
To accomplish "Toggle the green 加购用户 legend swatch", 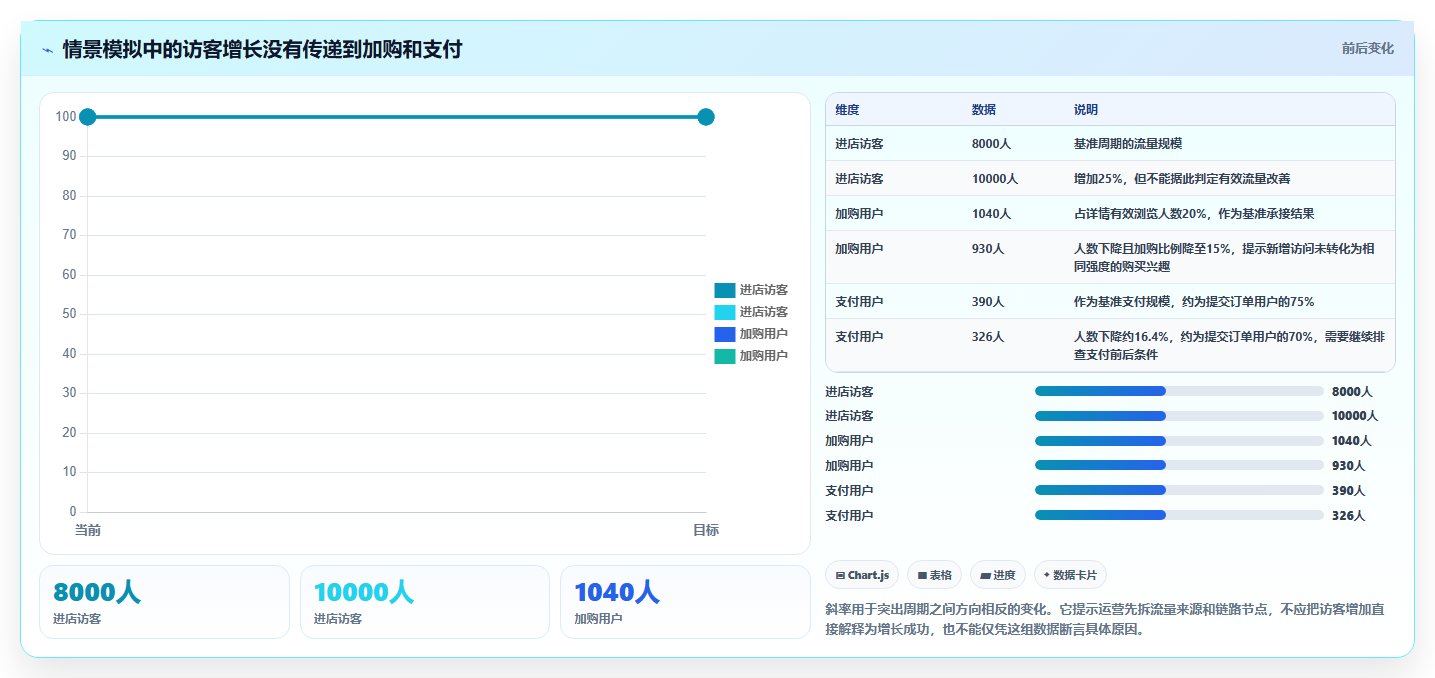I will pos(724,356).
